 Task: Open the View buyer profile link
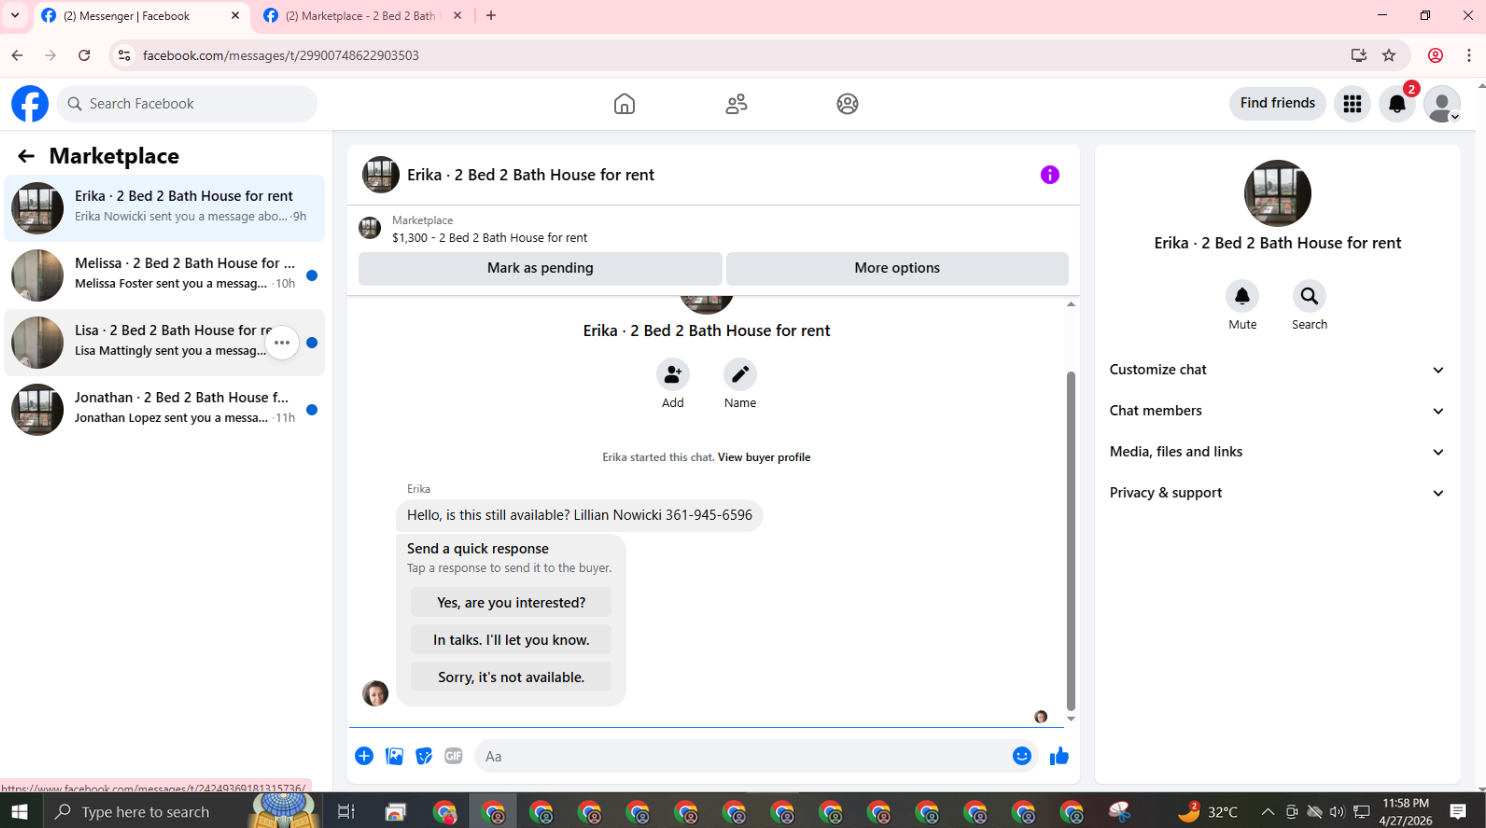(x=764, y=457)
